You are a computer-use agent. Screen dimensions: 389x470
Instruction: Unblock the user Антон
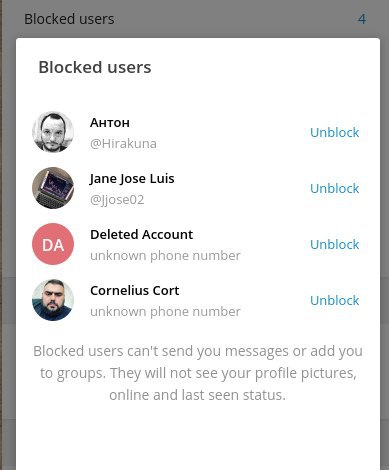click(x=334, y=132)
